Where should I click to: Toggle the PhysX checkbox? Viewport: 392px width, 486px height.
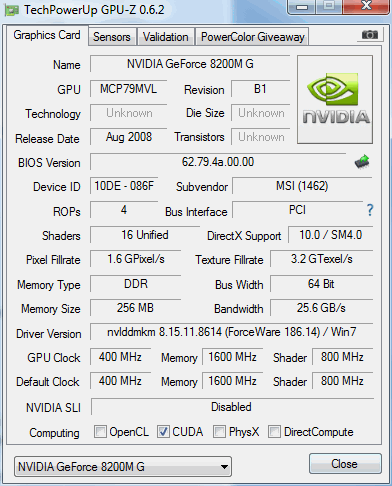(219, 432)
